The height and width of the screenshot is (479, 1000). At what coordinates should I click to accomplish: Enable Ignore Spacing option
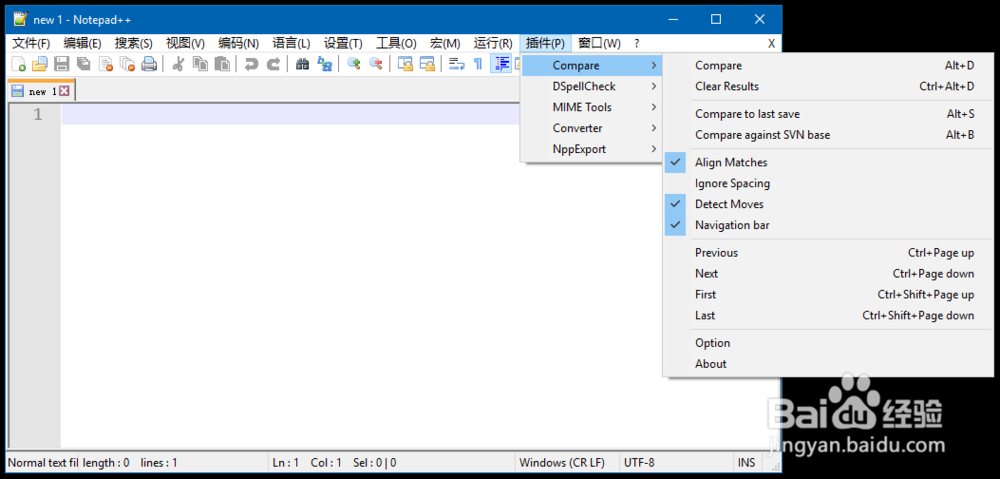click(x=829, y=184)
